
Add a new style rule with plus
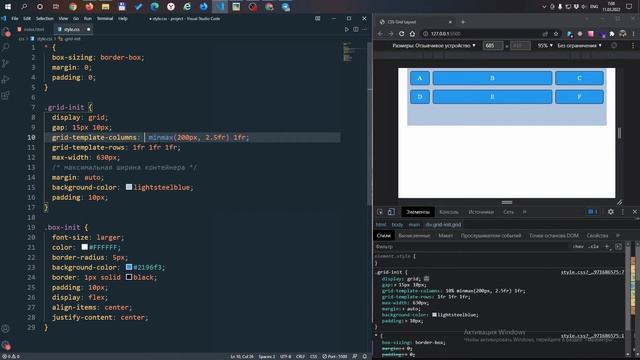[607, 247]
